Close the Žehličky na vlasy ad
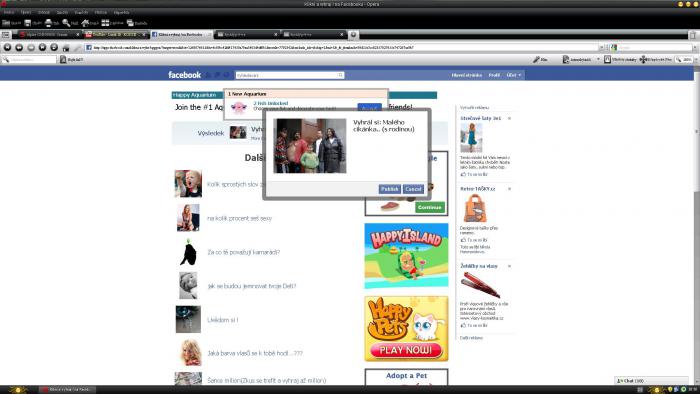 509,266
